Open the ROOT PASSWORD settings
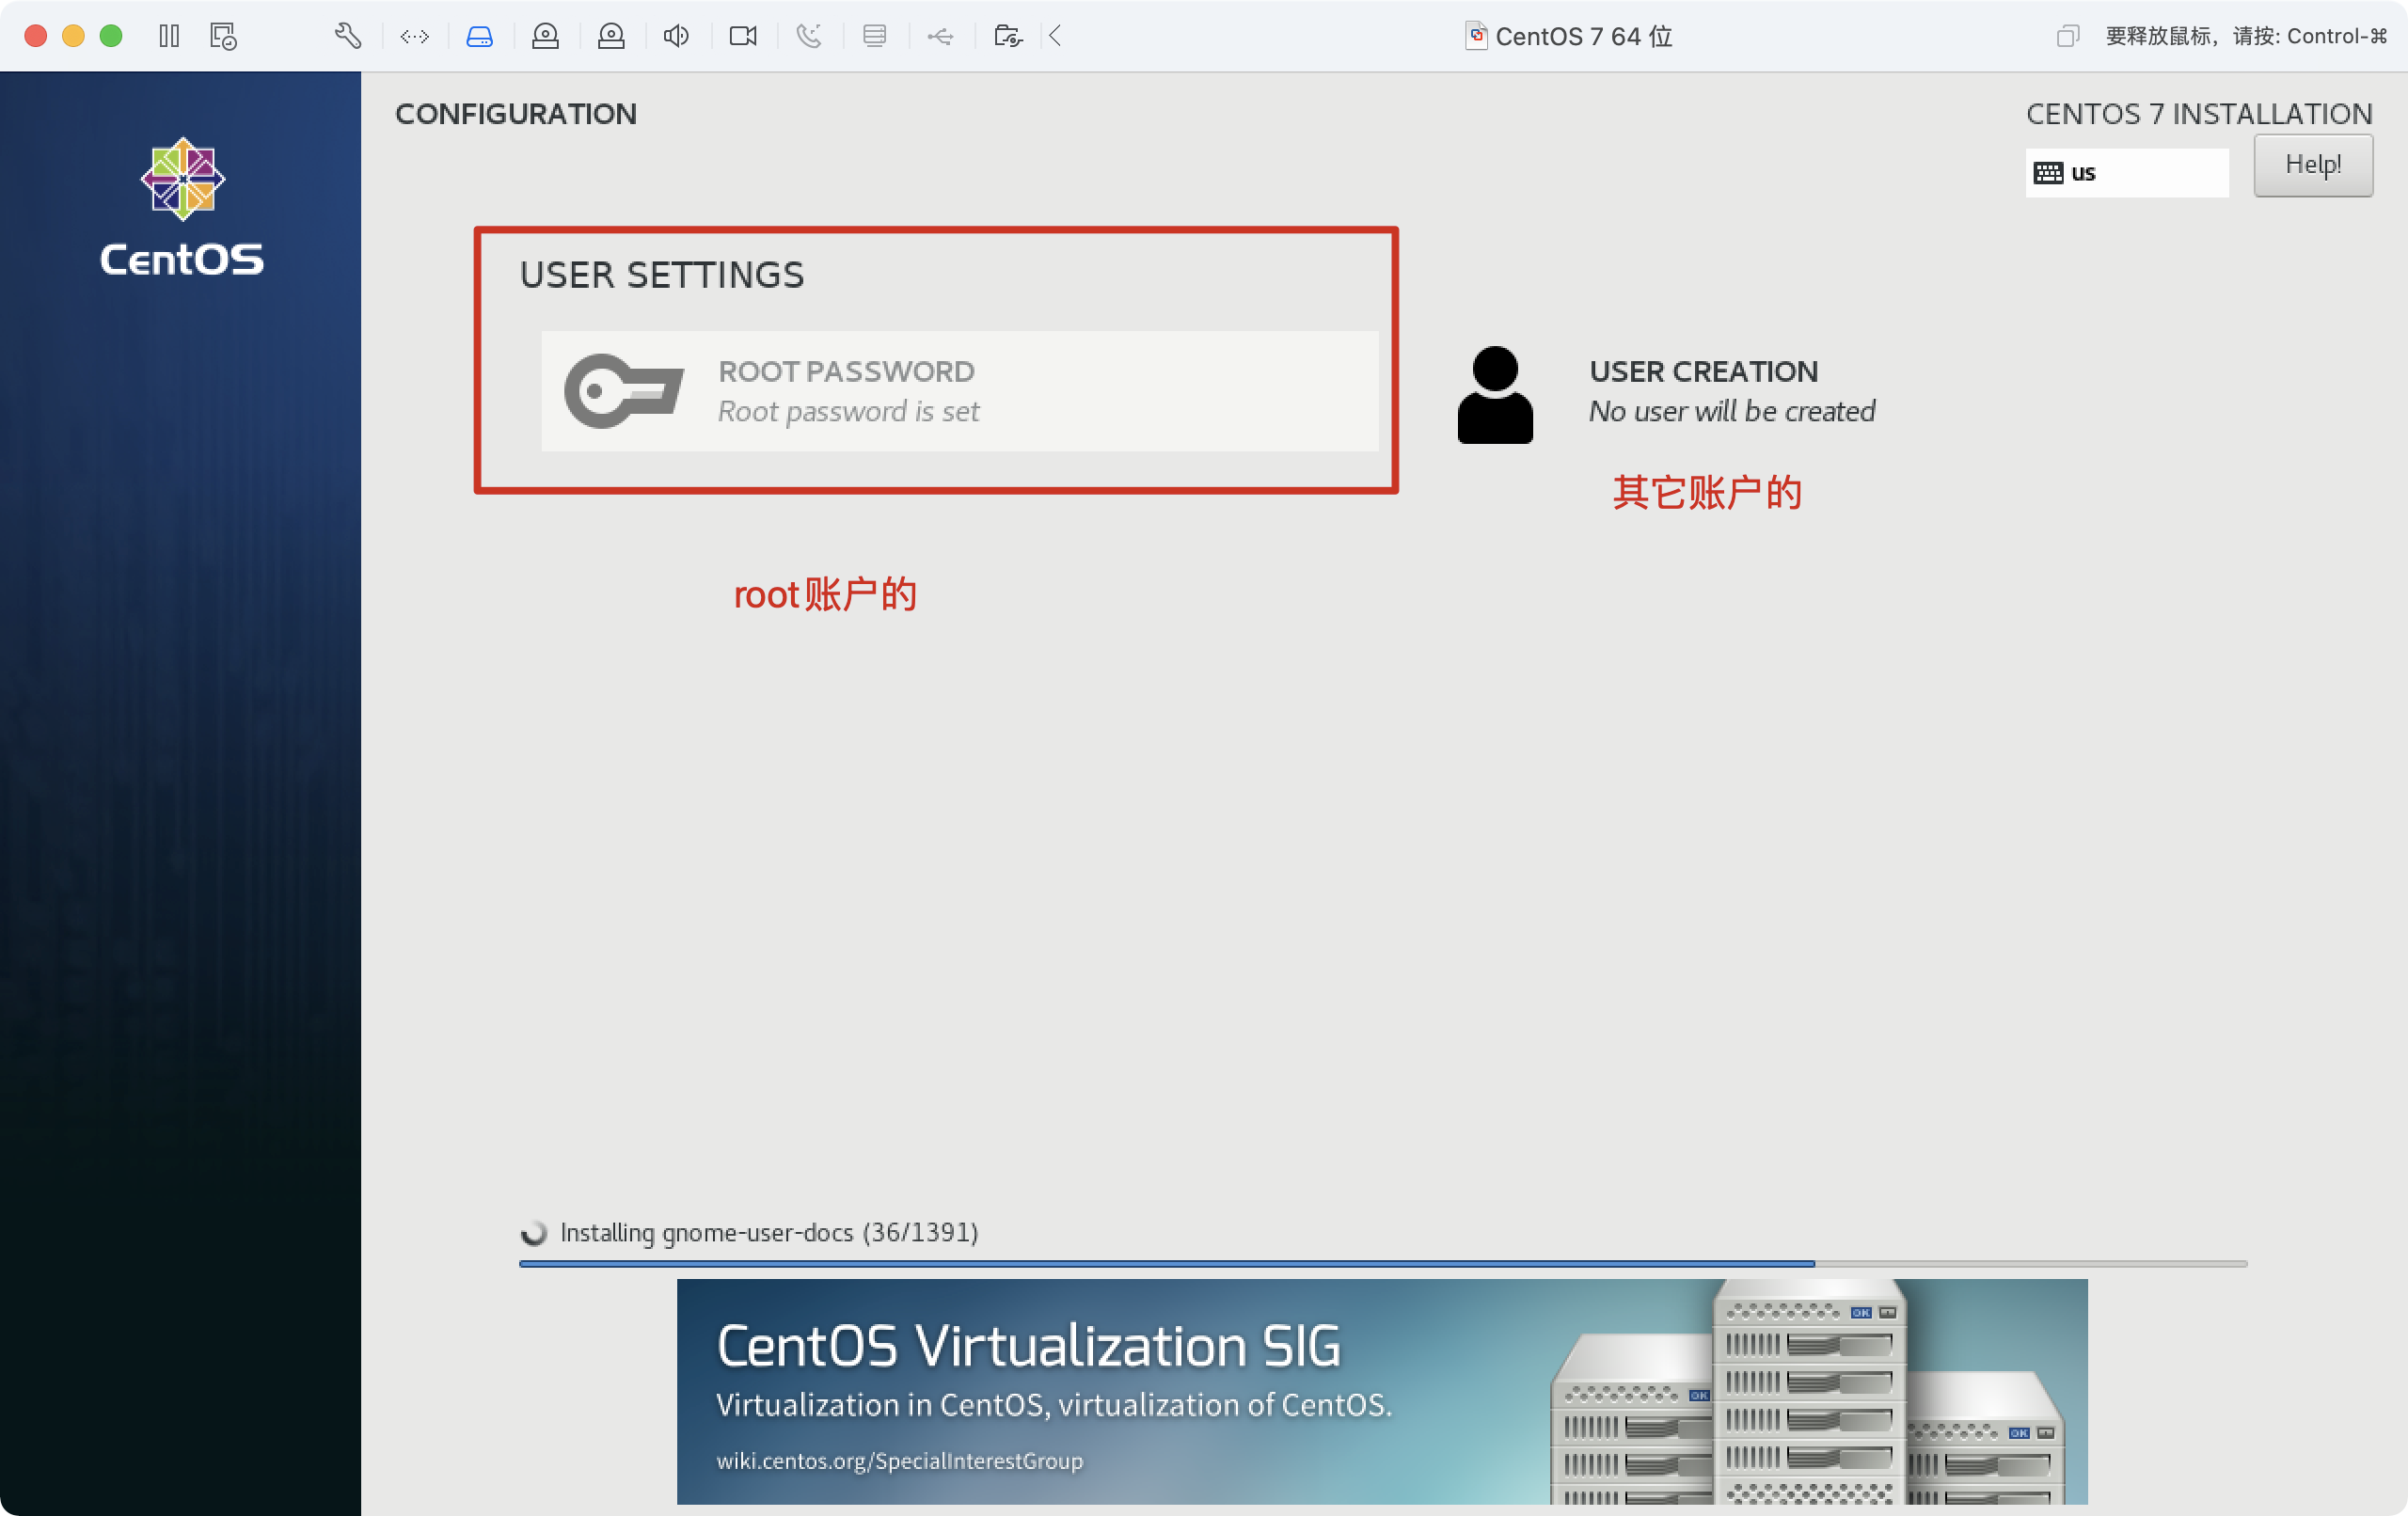Viewport: 2408px width, 1516px height. point(960,391)
